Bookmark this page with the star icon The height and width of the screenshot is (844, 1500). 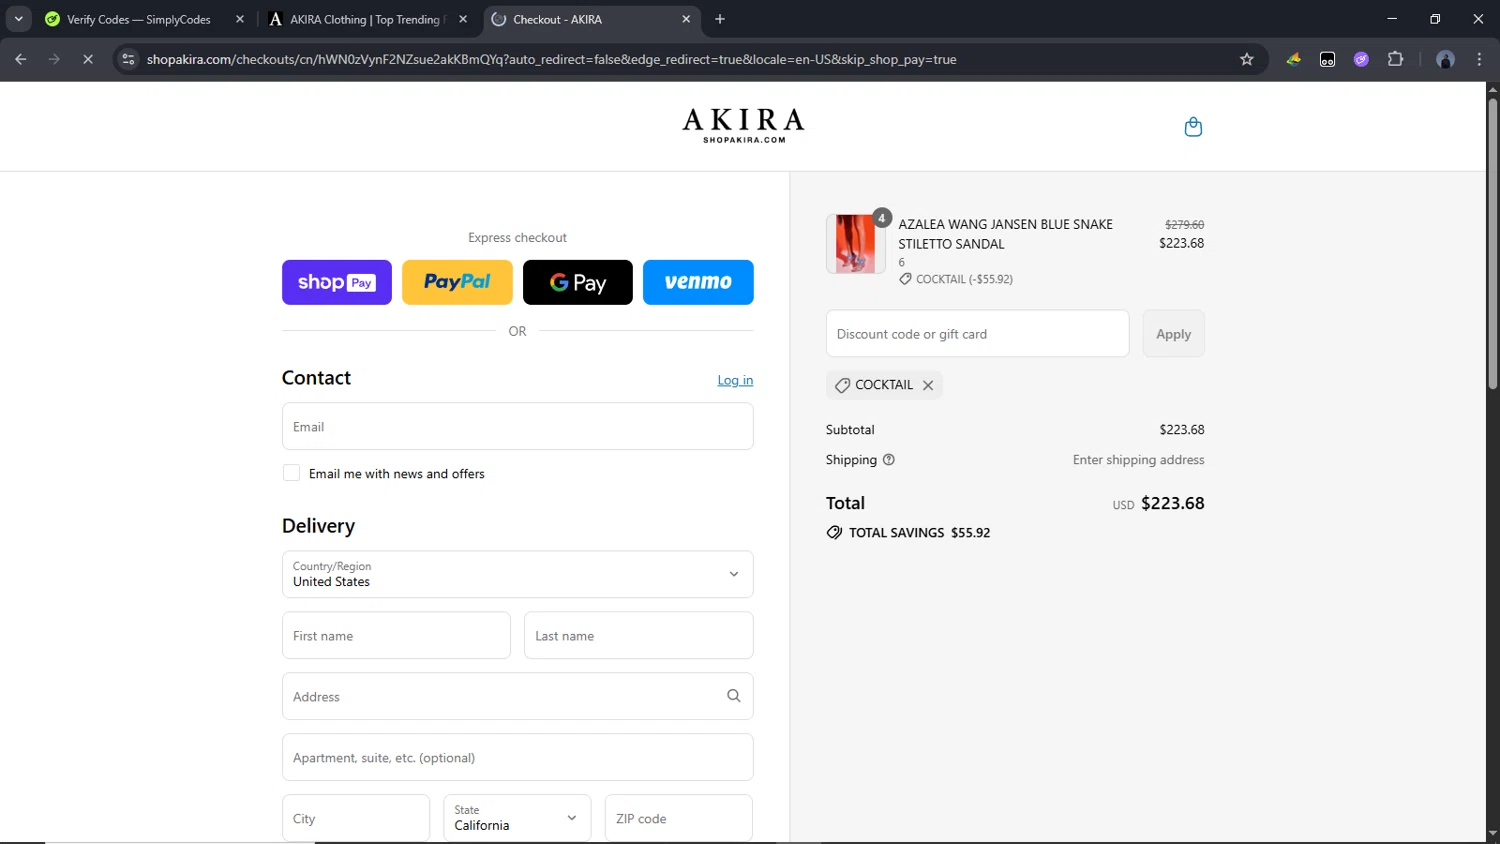(1246, 59)
